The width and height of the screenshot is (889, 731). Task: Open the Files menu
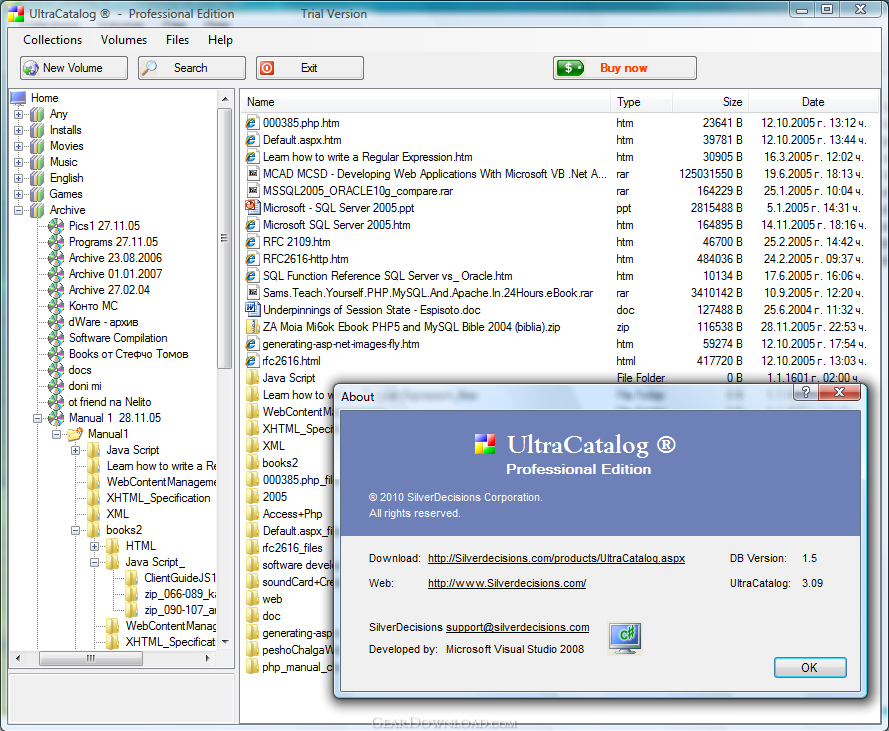click(x=177, y=40)
